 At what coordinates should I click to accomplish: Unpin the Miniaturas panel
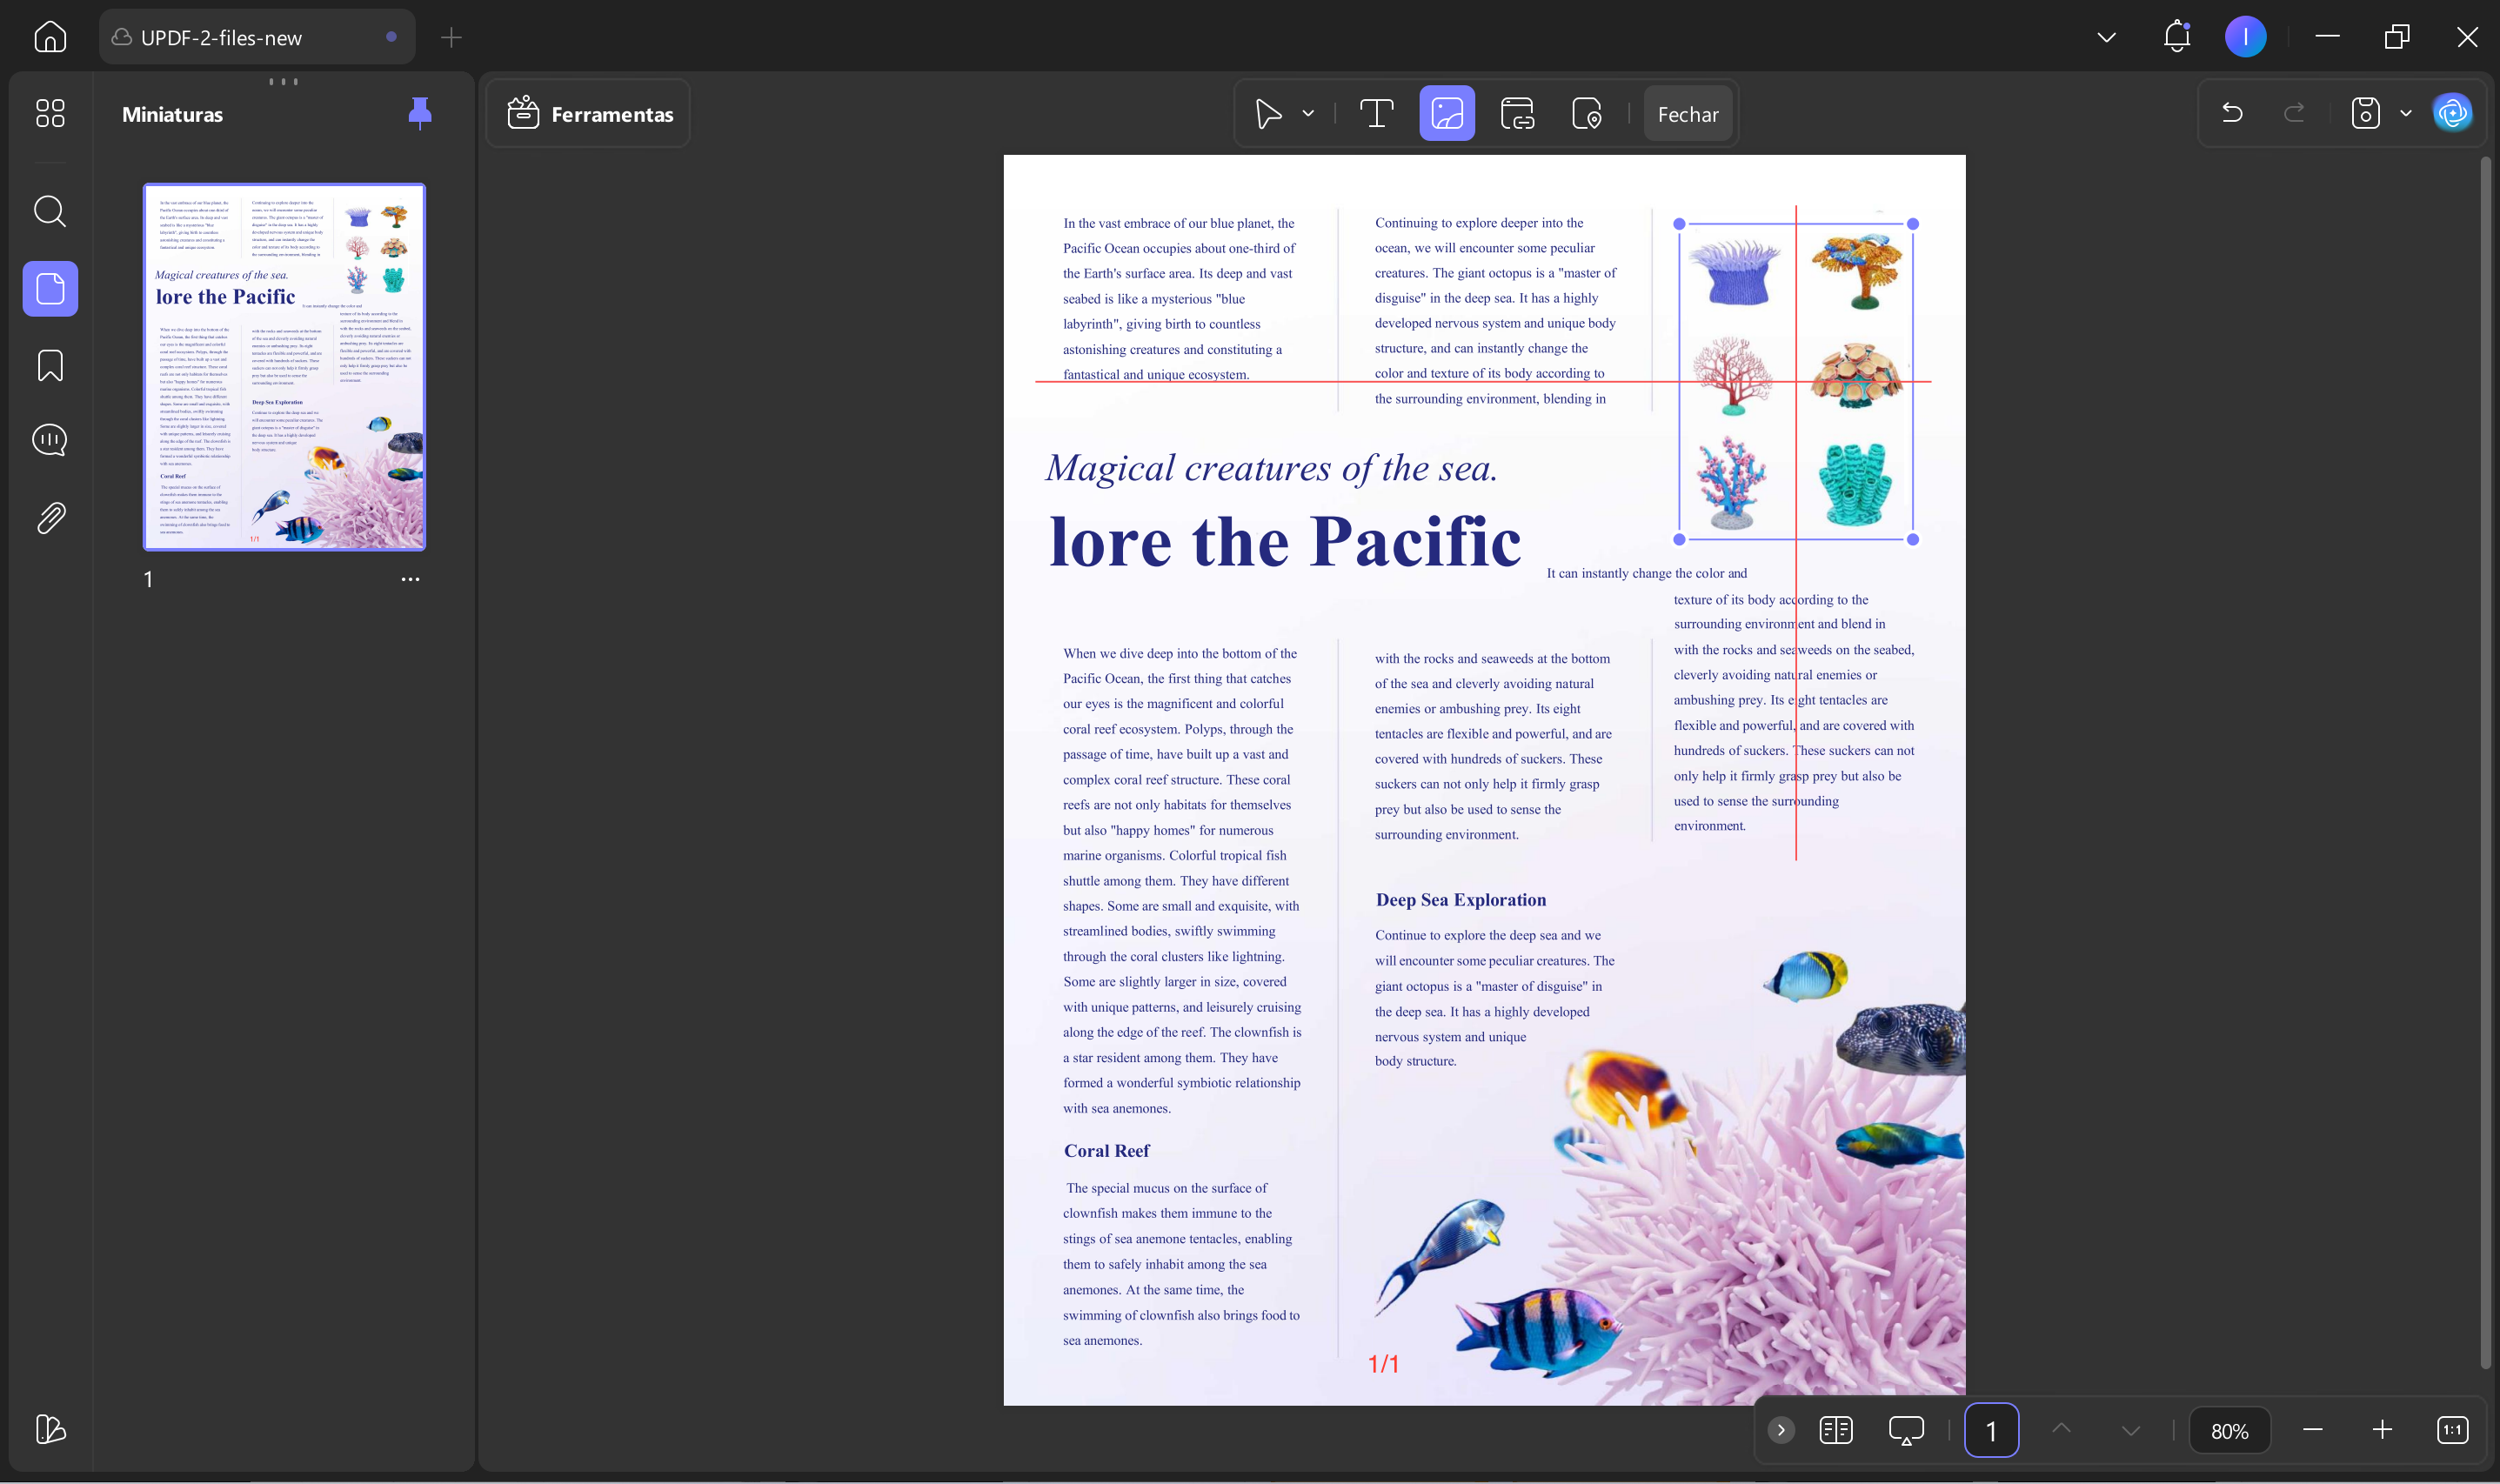[420, 113]
